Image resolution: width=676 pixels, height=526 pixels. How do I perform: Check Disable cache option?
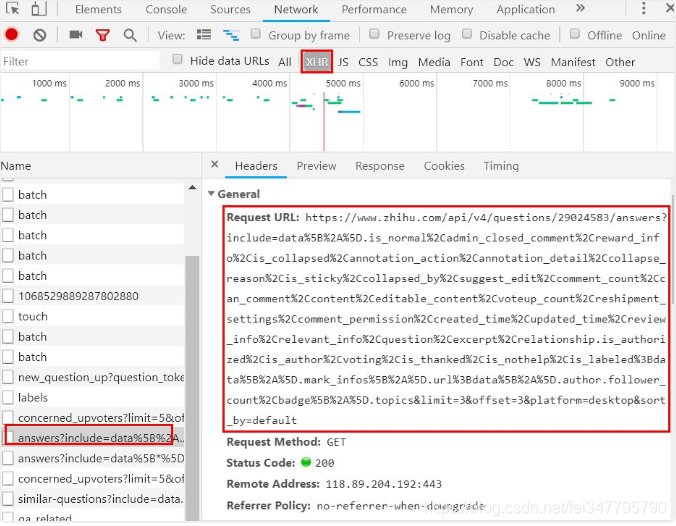pyautogui.click(x=467, y=34)
